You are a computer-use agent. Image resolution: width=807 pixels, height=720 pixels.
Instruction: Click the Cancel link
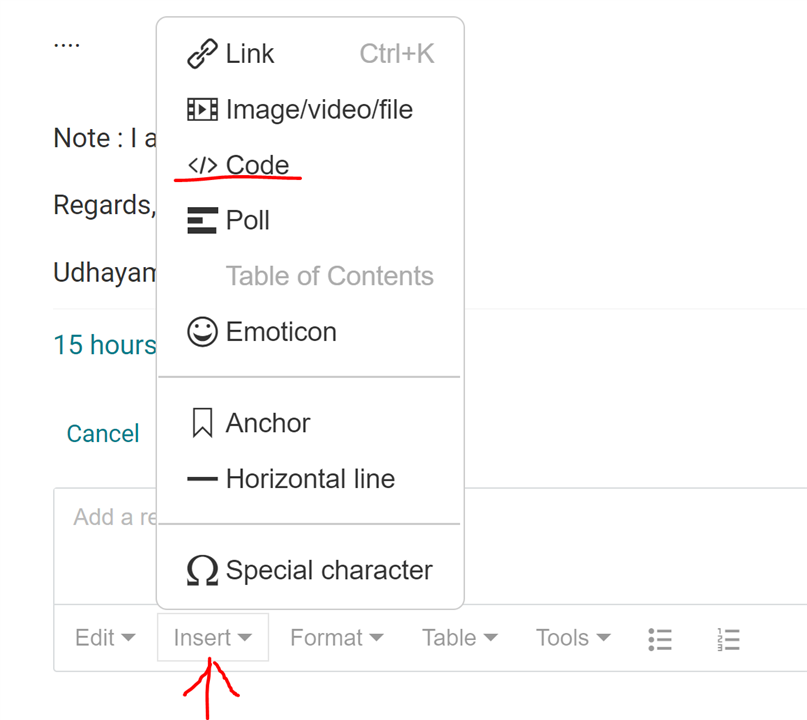coord(103,433)
